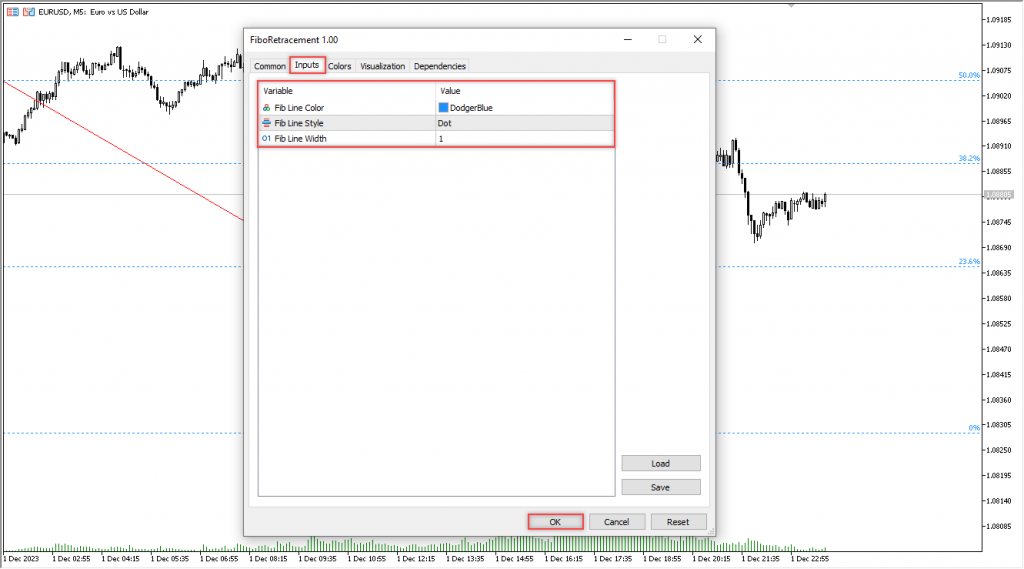
Task: Close the FiboRetracement dialog
Action: 697,39
